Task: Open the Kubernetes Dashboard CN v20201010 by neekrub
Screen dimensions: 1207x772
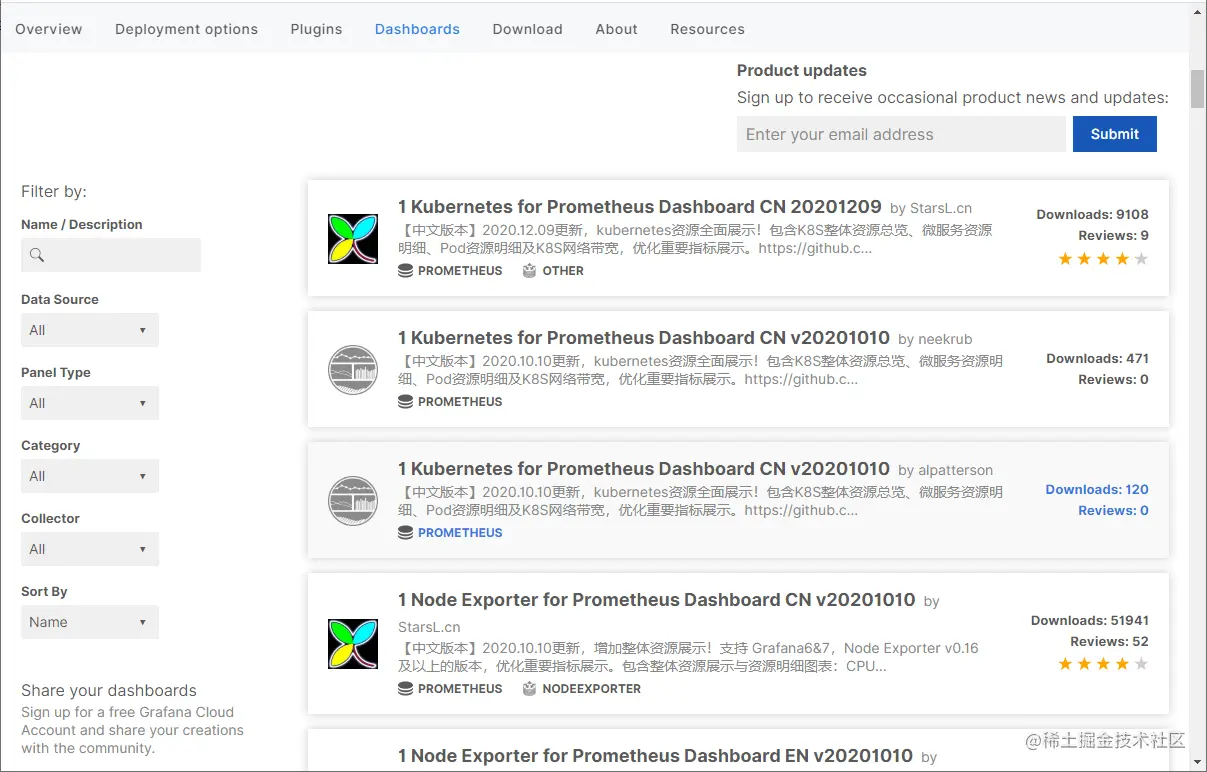Action: [644, 338]
